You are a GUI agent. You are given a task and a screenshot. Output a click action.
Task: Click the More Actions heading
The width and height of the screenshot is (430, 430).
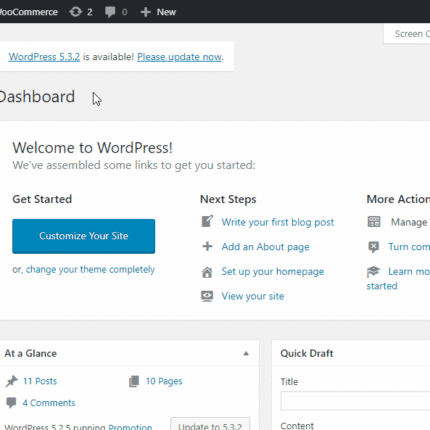398,199
